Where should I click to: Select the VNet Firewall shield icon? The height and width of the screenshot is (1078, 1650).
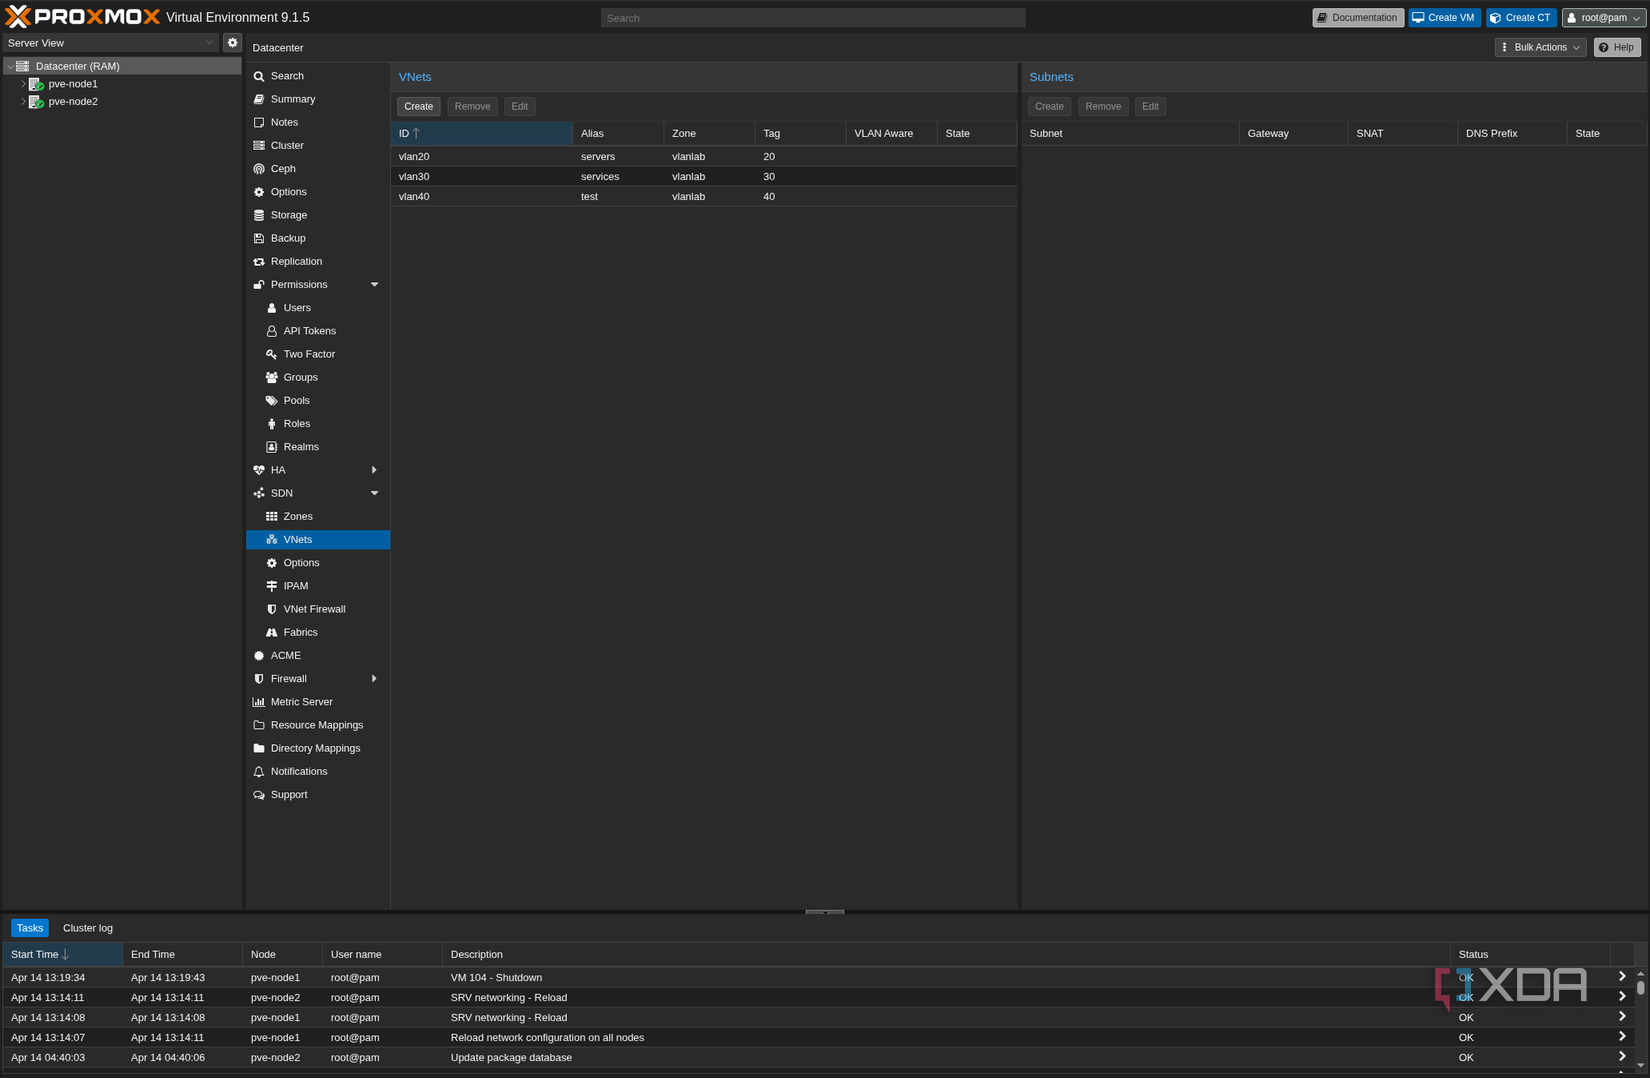[x=271, y=609]
